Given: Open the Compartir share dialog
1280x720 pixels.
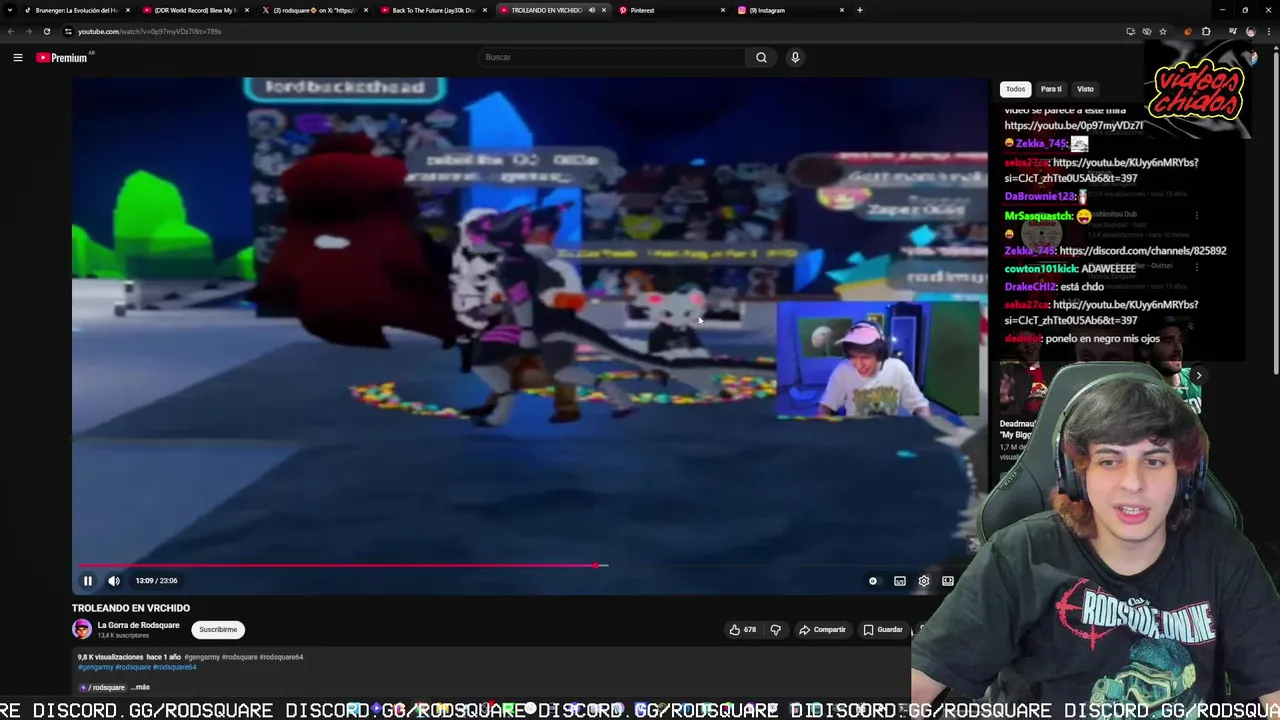Looking at the screenshot, I should click(822, 630).
